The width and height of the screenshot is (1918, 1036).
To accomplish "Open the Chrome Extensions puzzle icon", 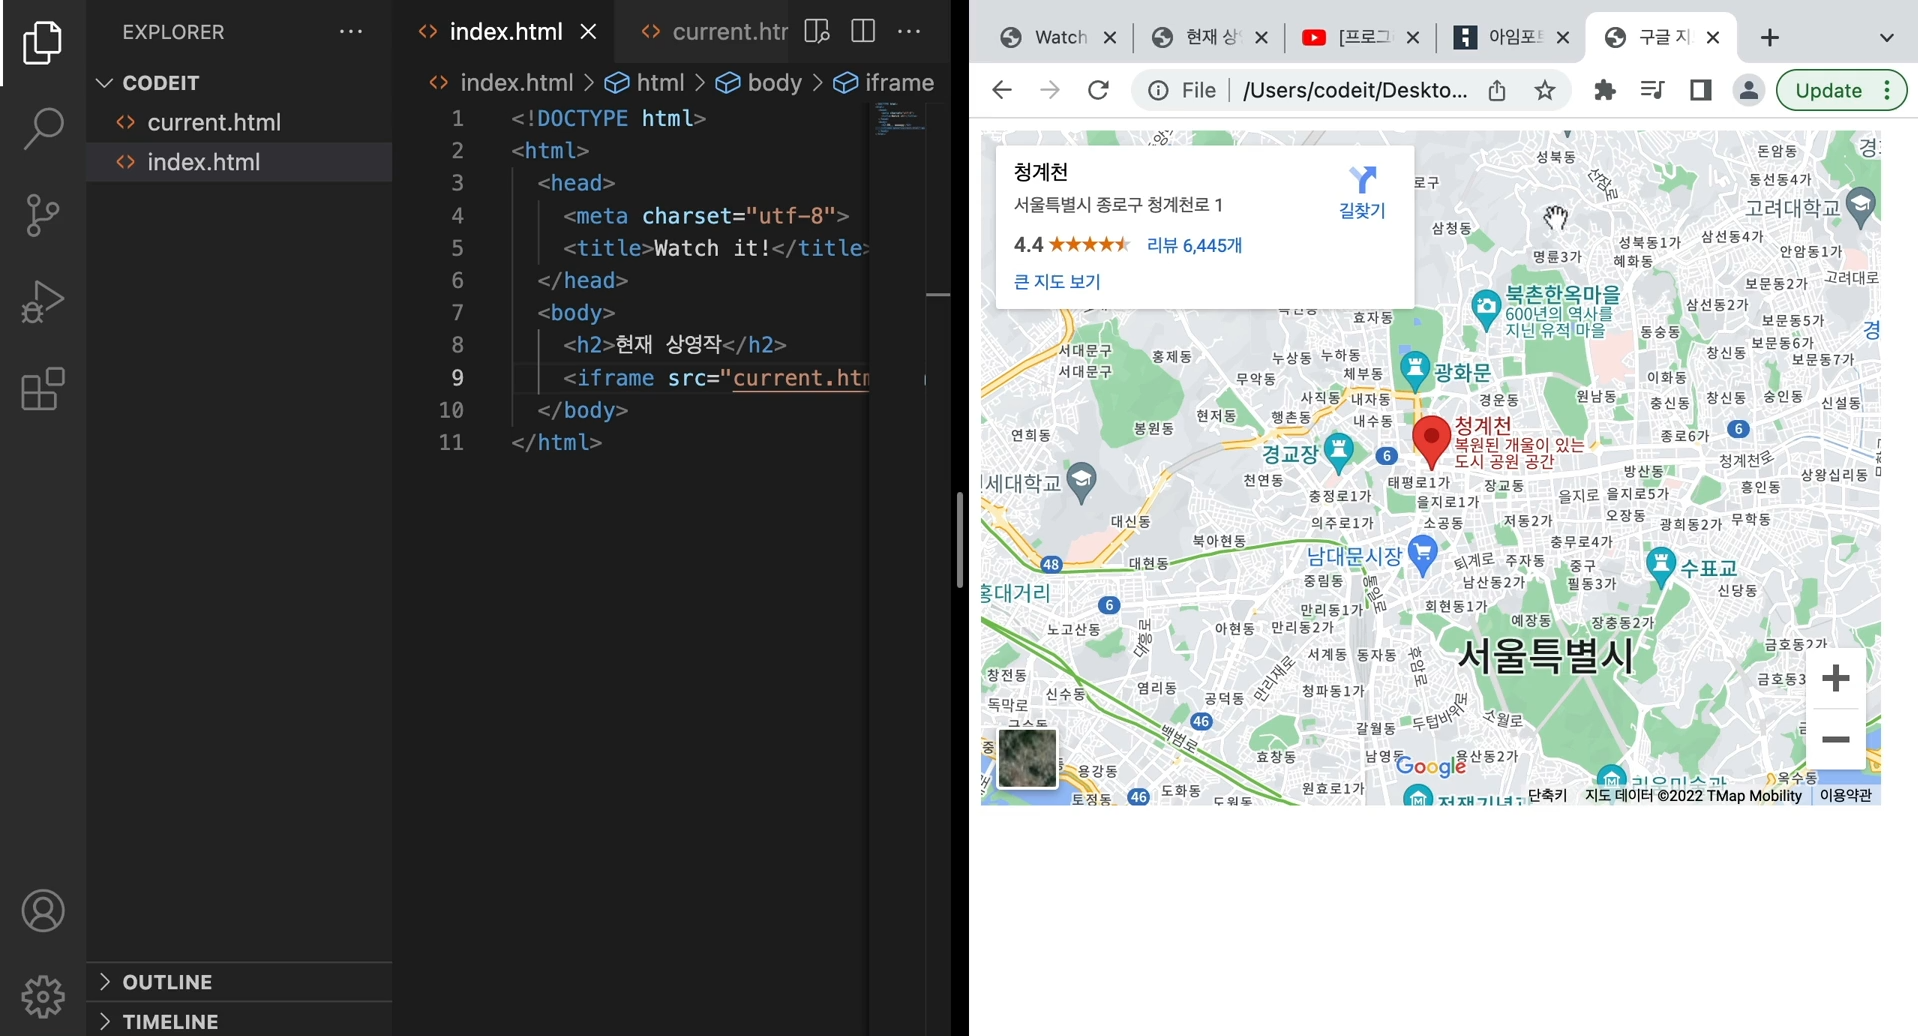I will click(x=1605, y=90).
